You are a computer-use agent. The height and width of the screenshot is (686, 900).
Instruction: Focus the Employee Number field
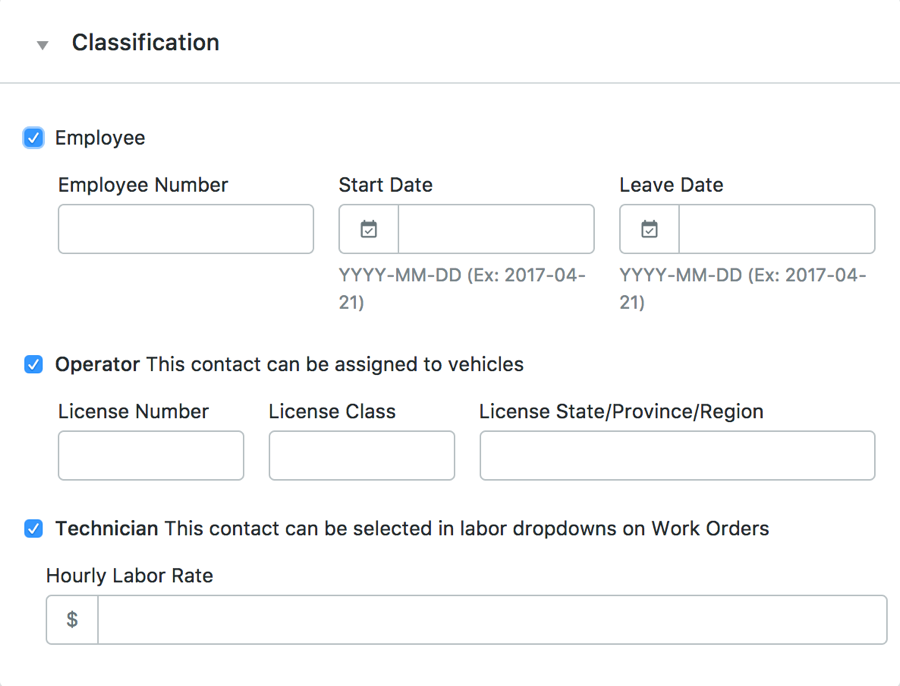pyautogui.click(x=186, y=229)
